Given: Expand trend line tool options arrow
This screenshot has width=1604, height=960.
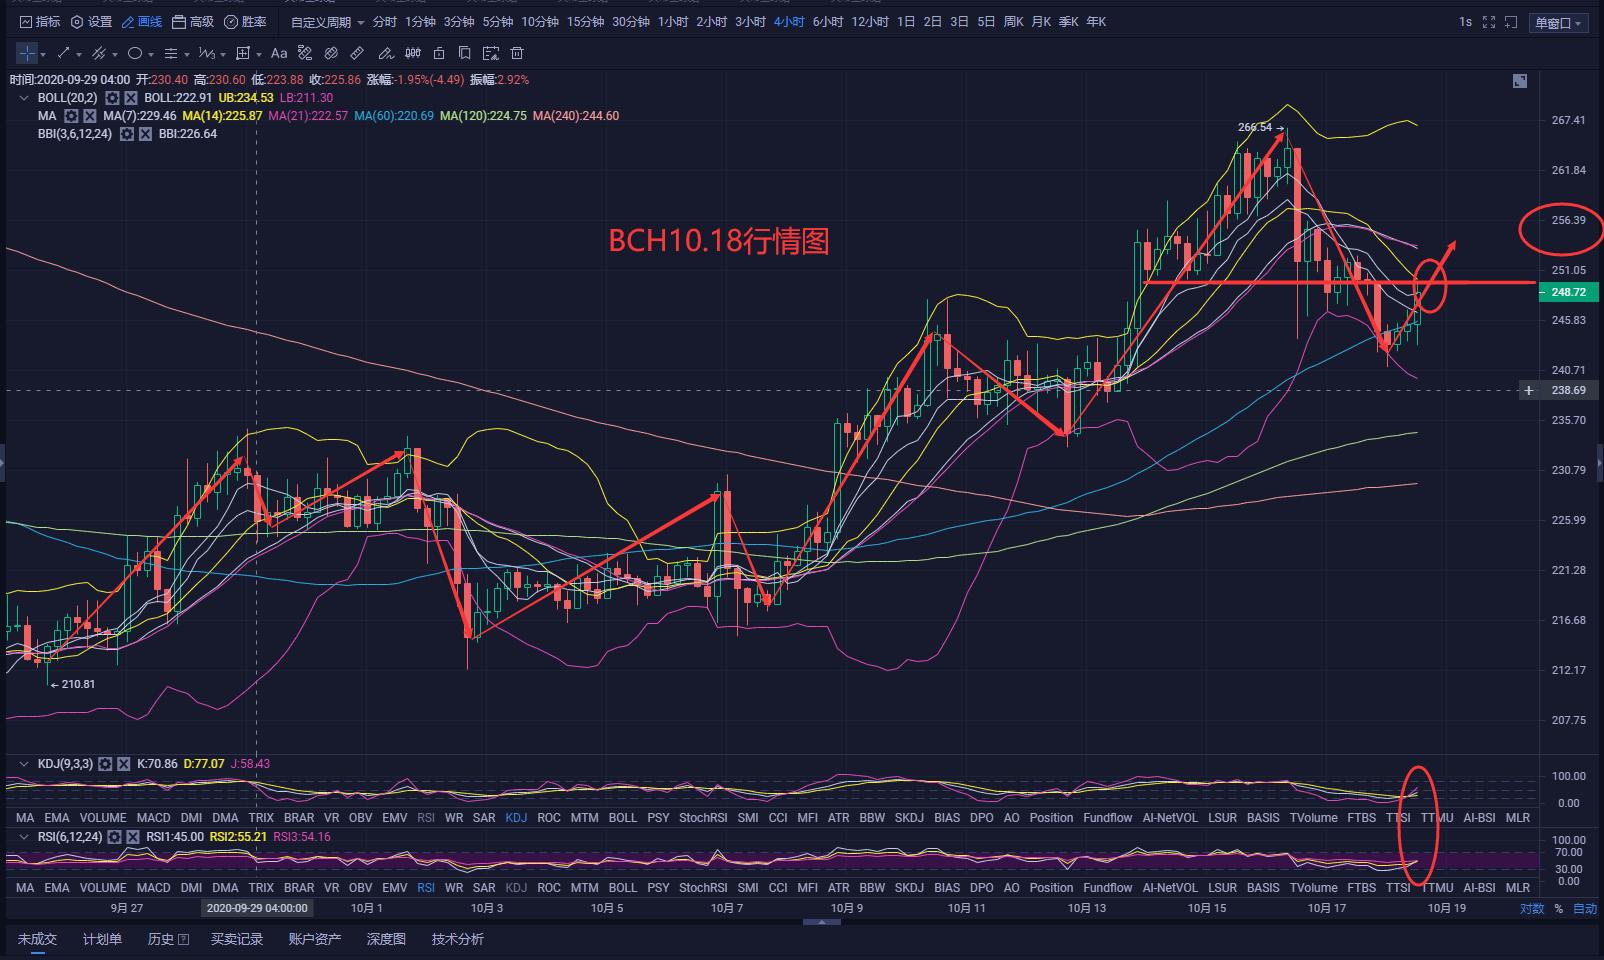Looking at the screenshot, I should pyautogui.click(x=80, y=54).
